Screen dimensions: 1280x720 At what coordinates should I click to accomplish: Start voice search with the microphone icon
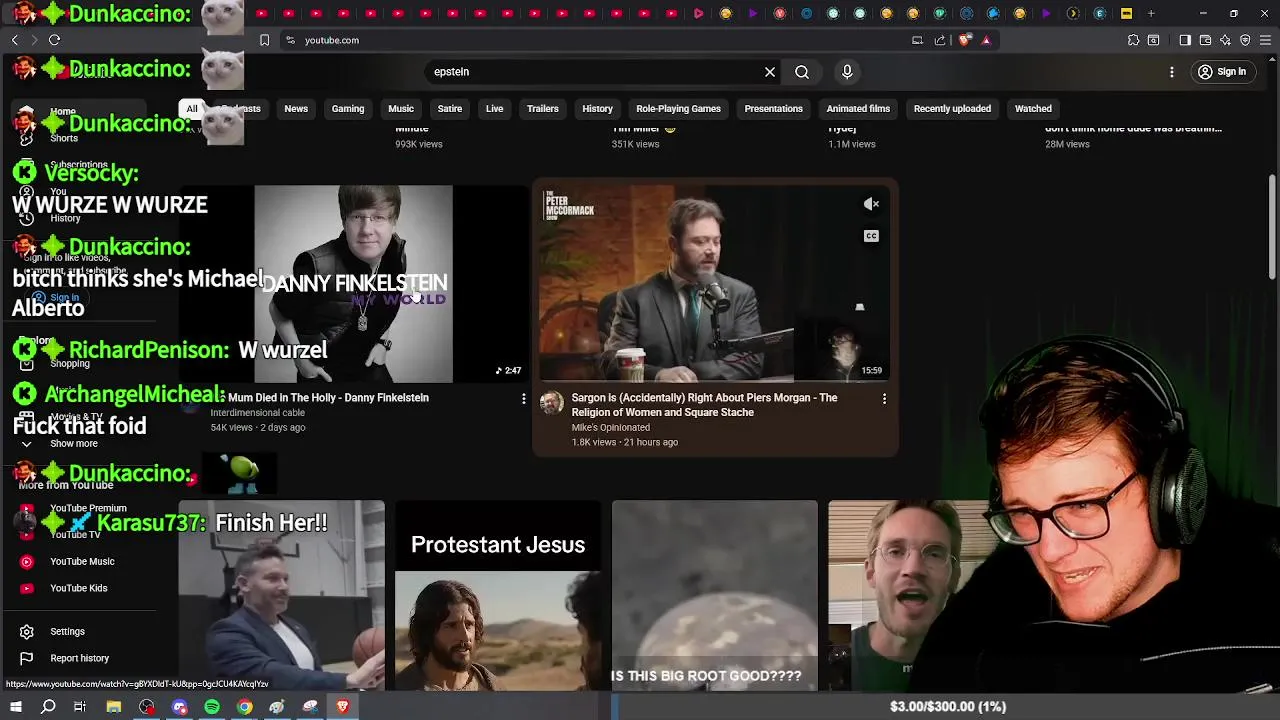(x=847, y=72)
